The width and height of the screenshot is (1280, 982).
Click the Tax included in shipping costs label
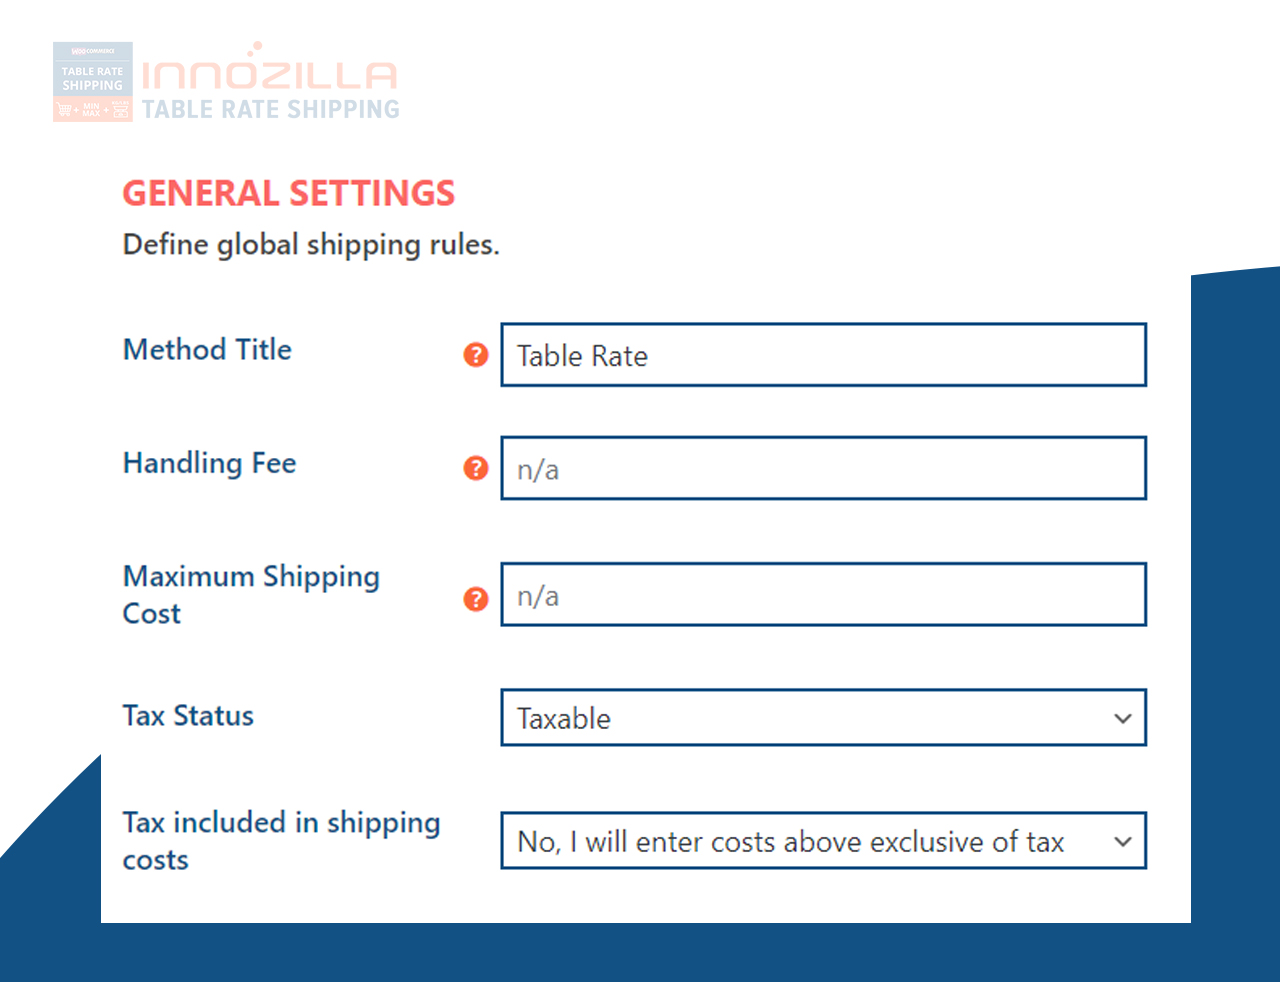tap(281, 841)
